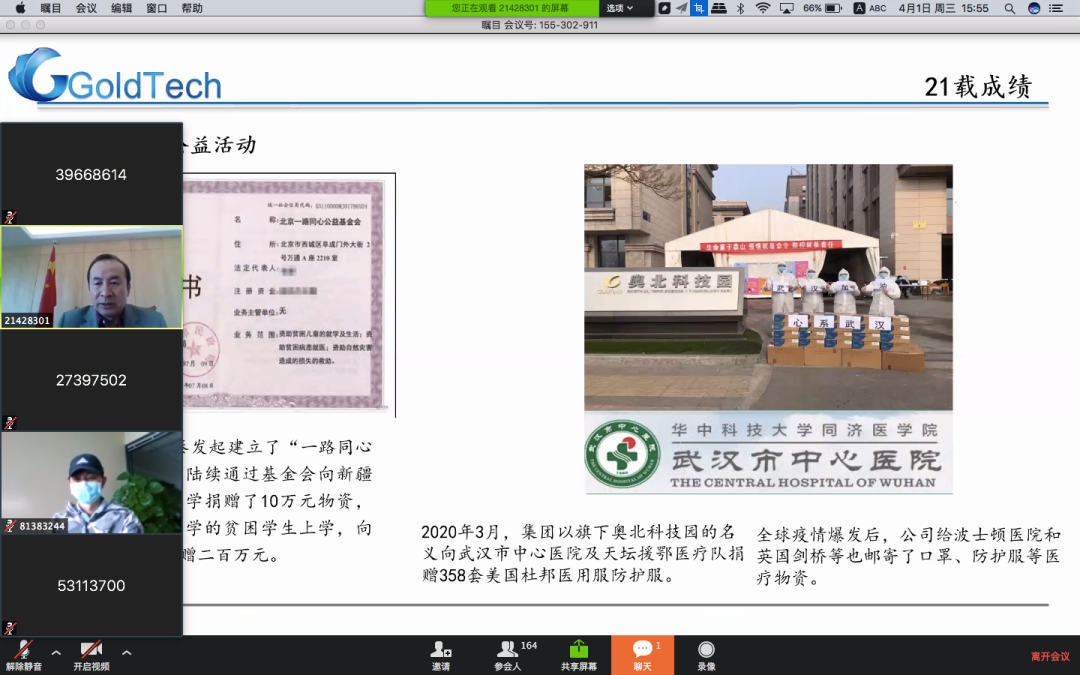Select the participant tile 27397502

pyautogui.click(x=92, y=380)
